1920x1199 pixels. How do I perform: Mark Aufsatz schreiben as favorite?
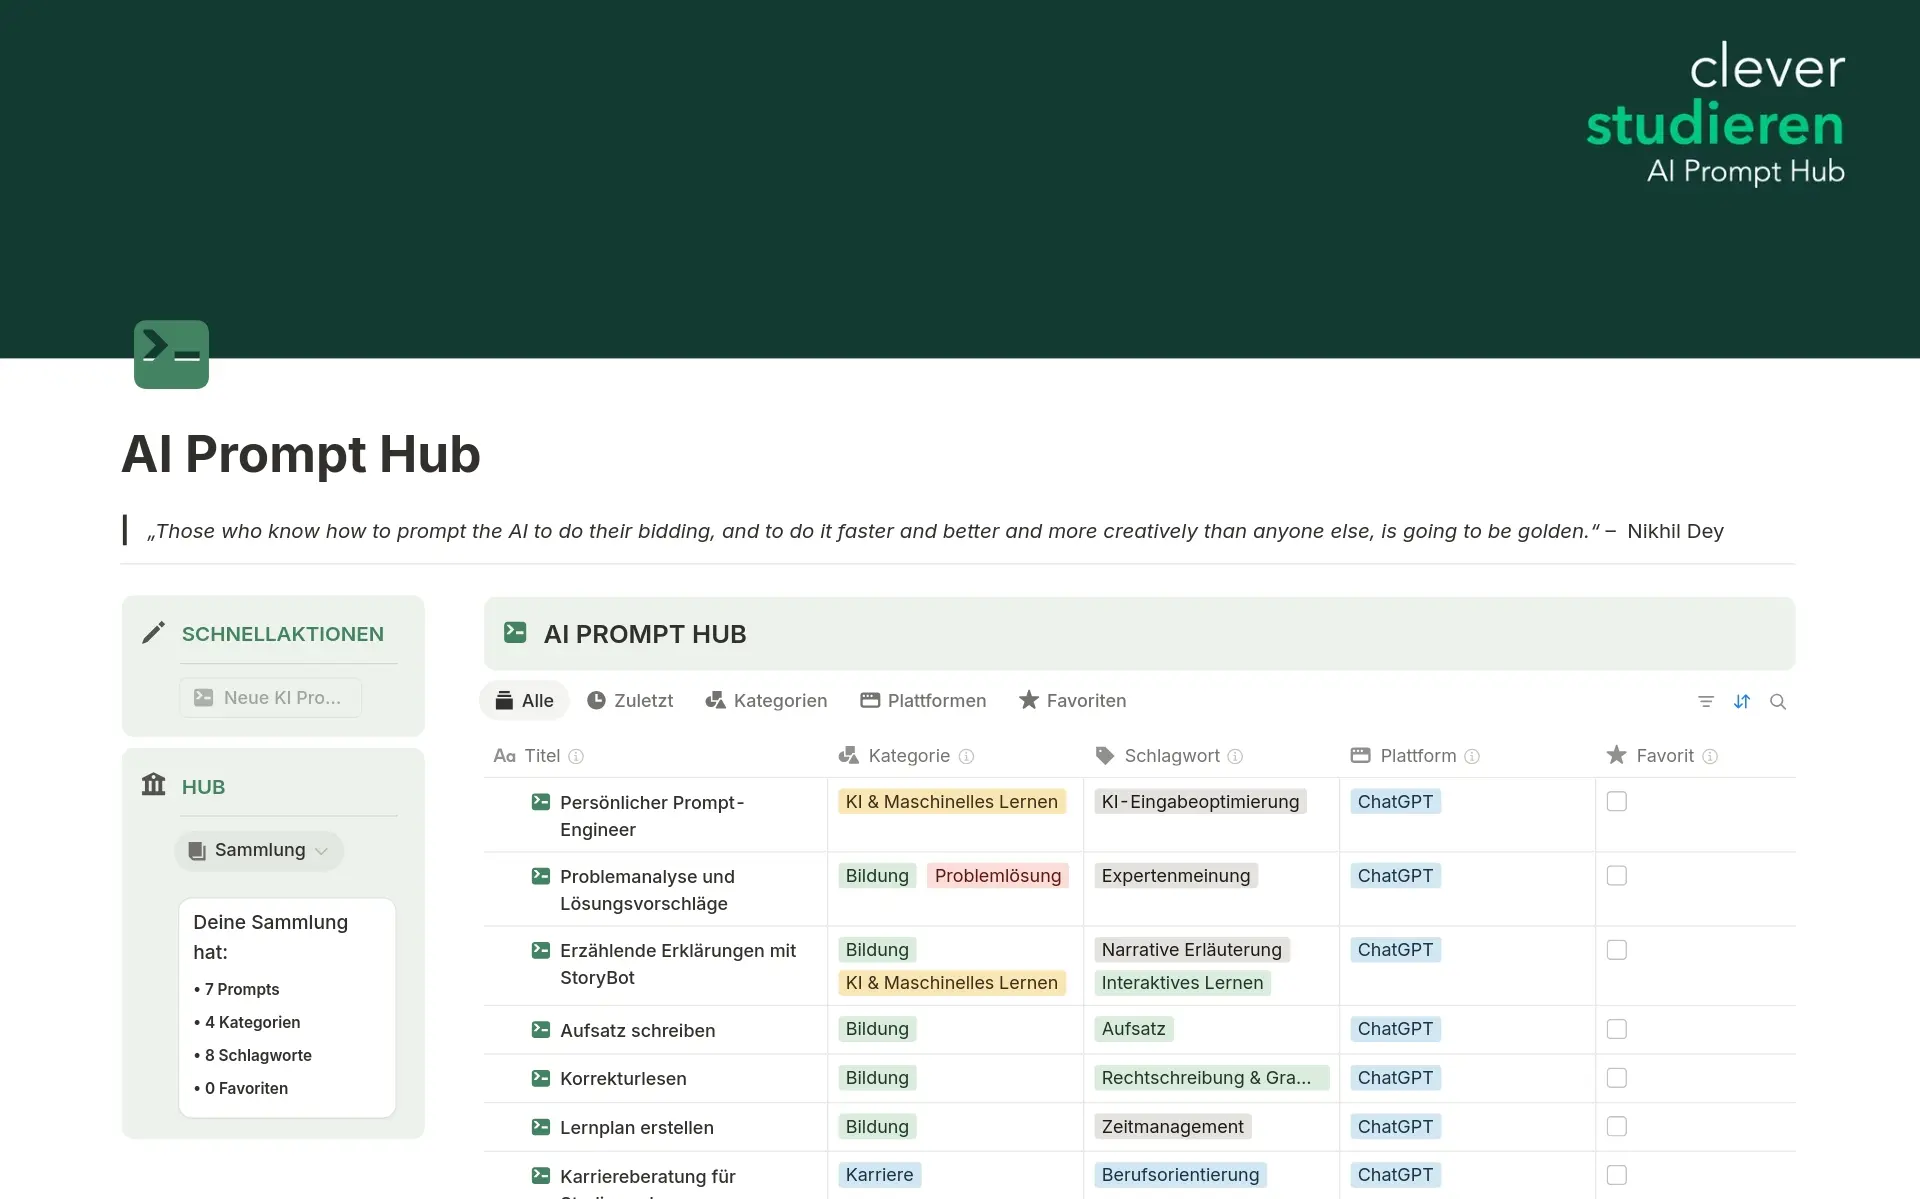point(1616,1029)
